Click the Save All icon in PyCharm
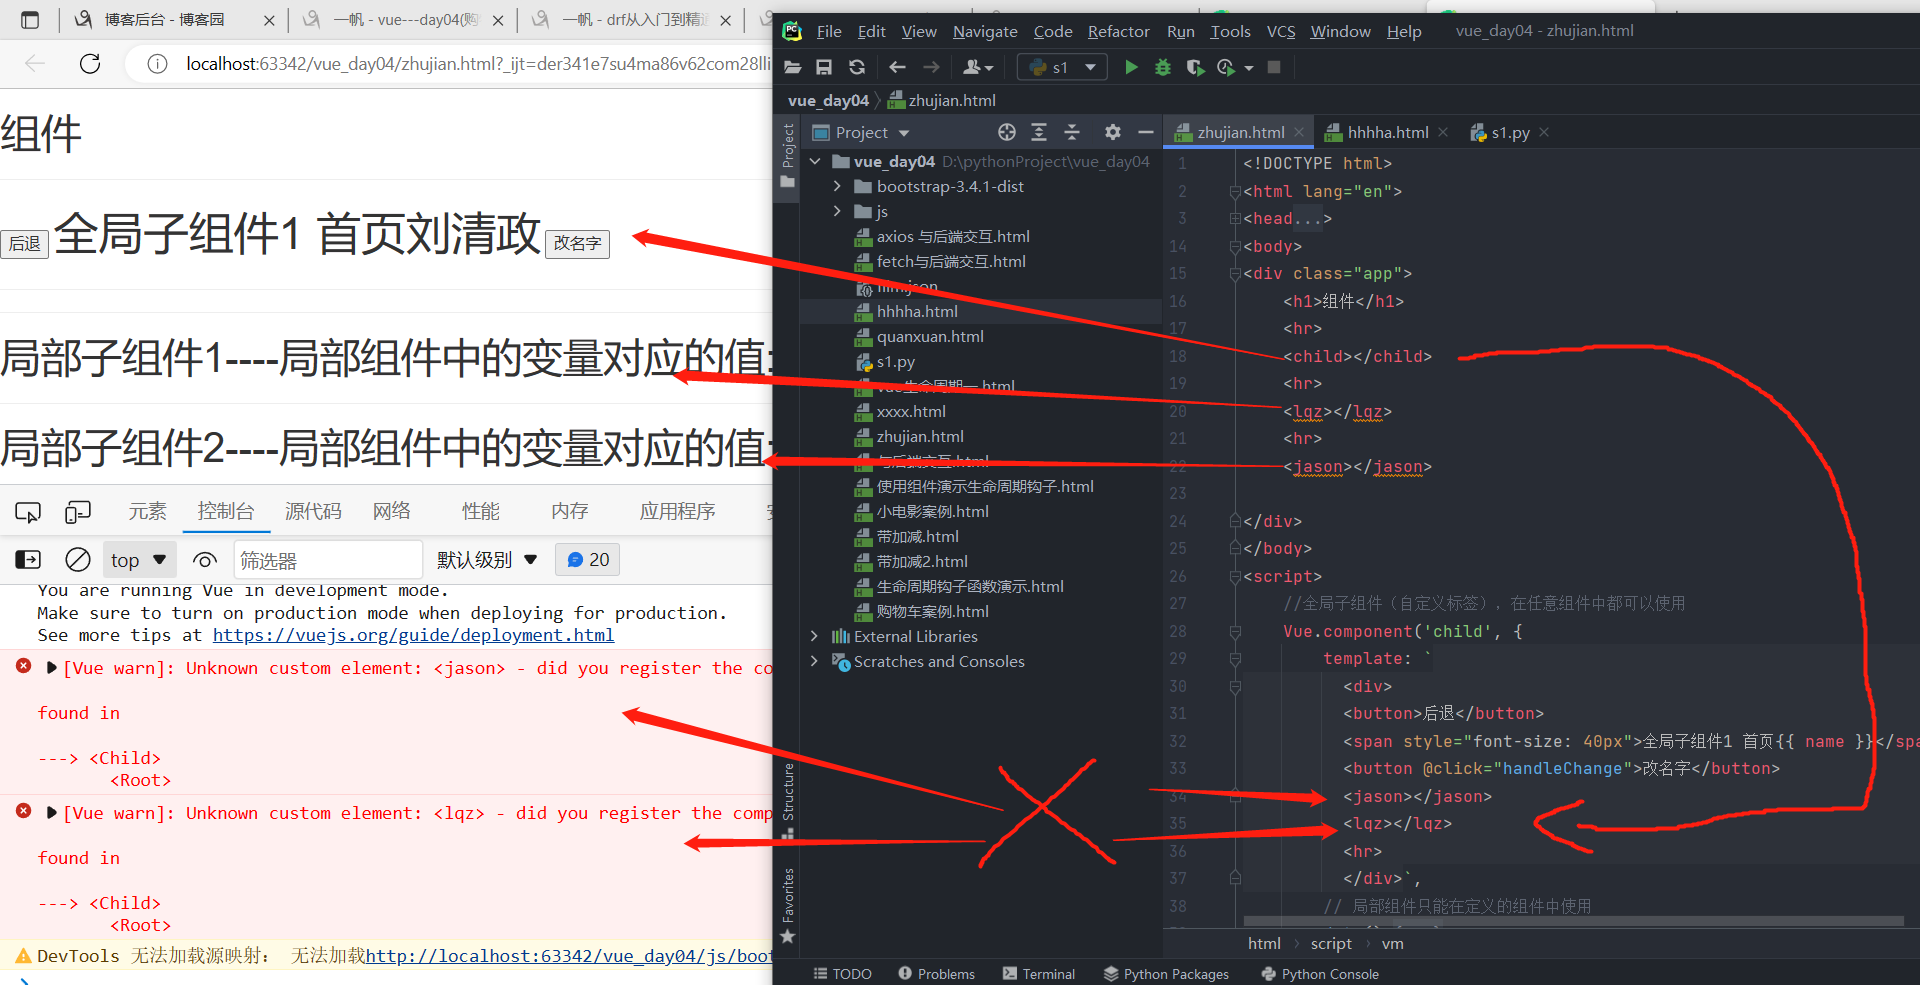Viewport: 1920px width, 985px height. [824, 67]
